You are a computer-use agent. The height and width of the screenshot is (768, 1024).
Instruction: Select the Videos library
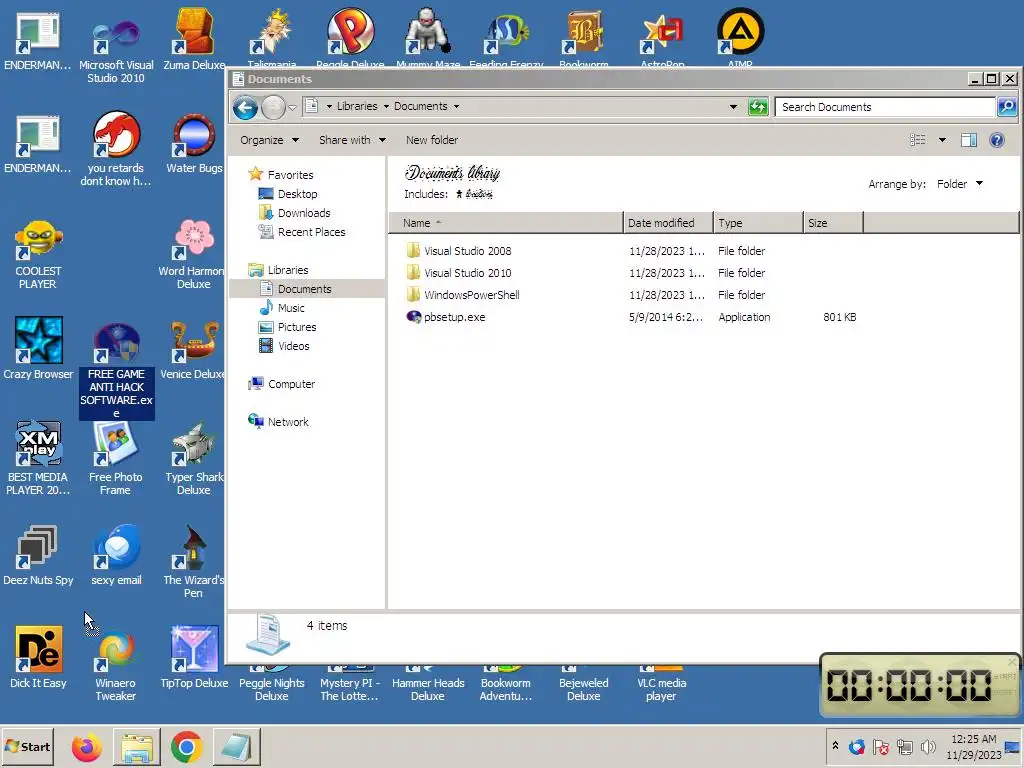(285, 346)
